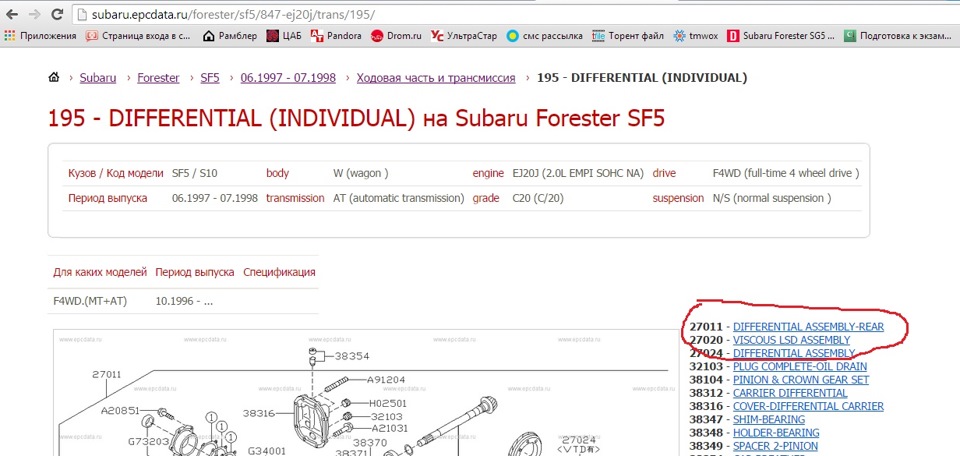Open the Subaru Forester SG5 bookmark
This screenshot has width=960, height=456.
[x=781, y=36]
